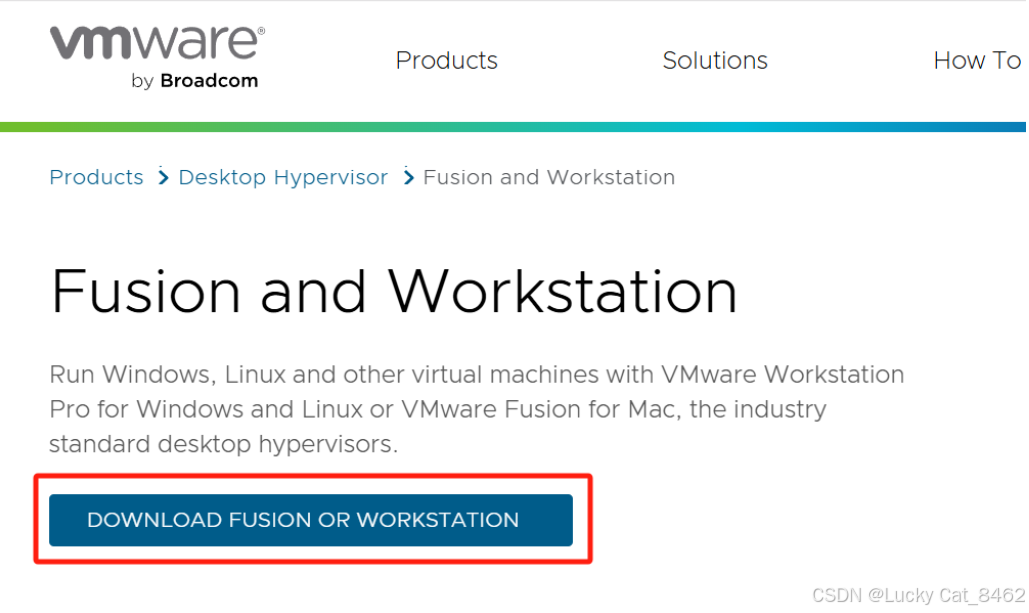Open the Products navigation menu

point(446,60)
